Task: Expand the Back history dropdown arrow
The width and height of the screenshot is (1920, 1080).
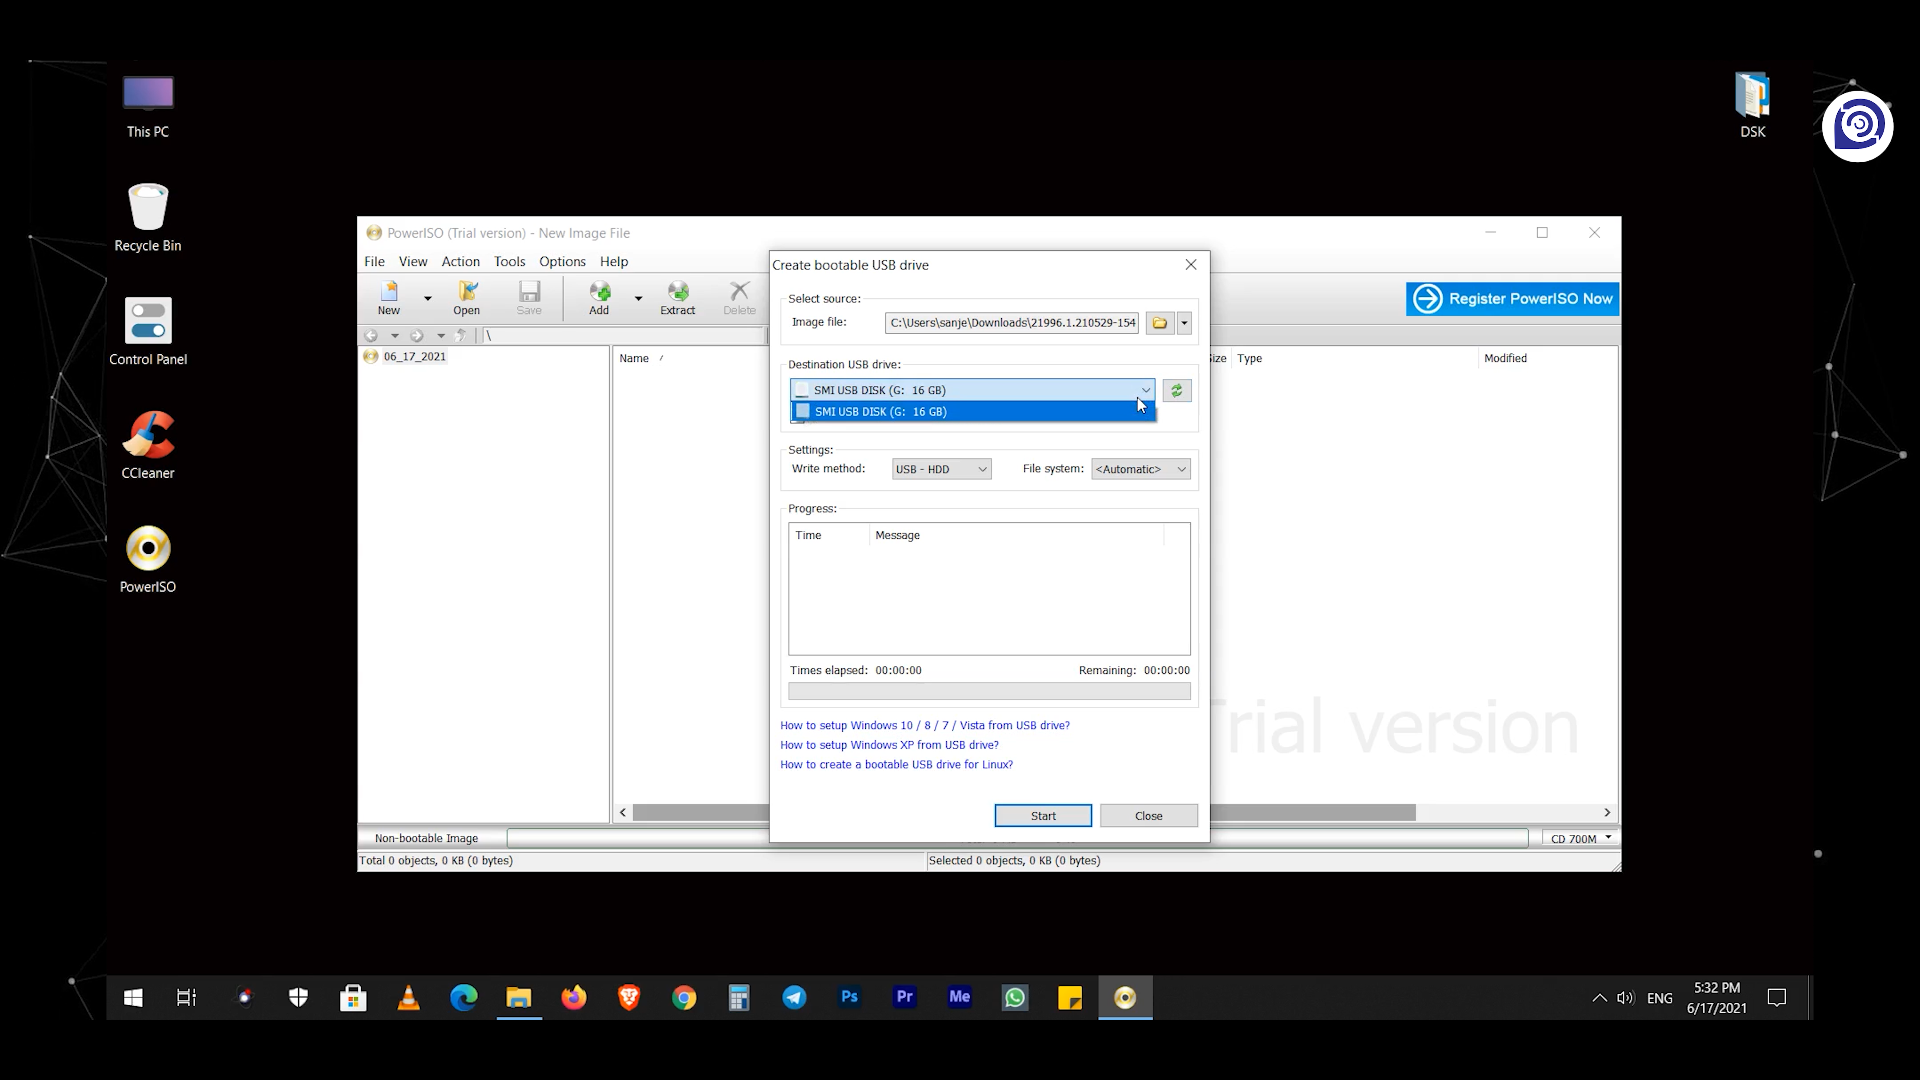Action: click(395, 336)
